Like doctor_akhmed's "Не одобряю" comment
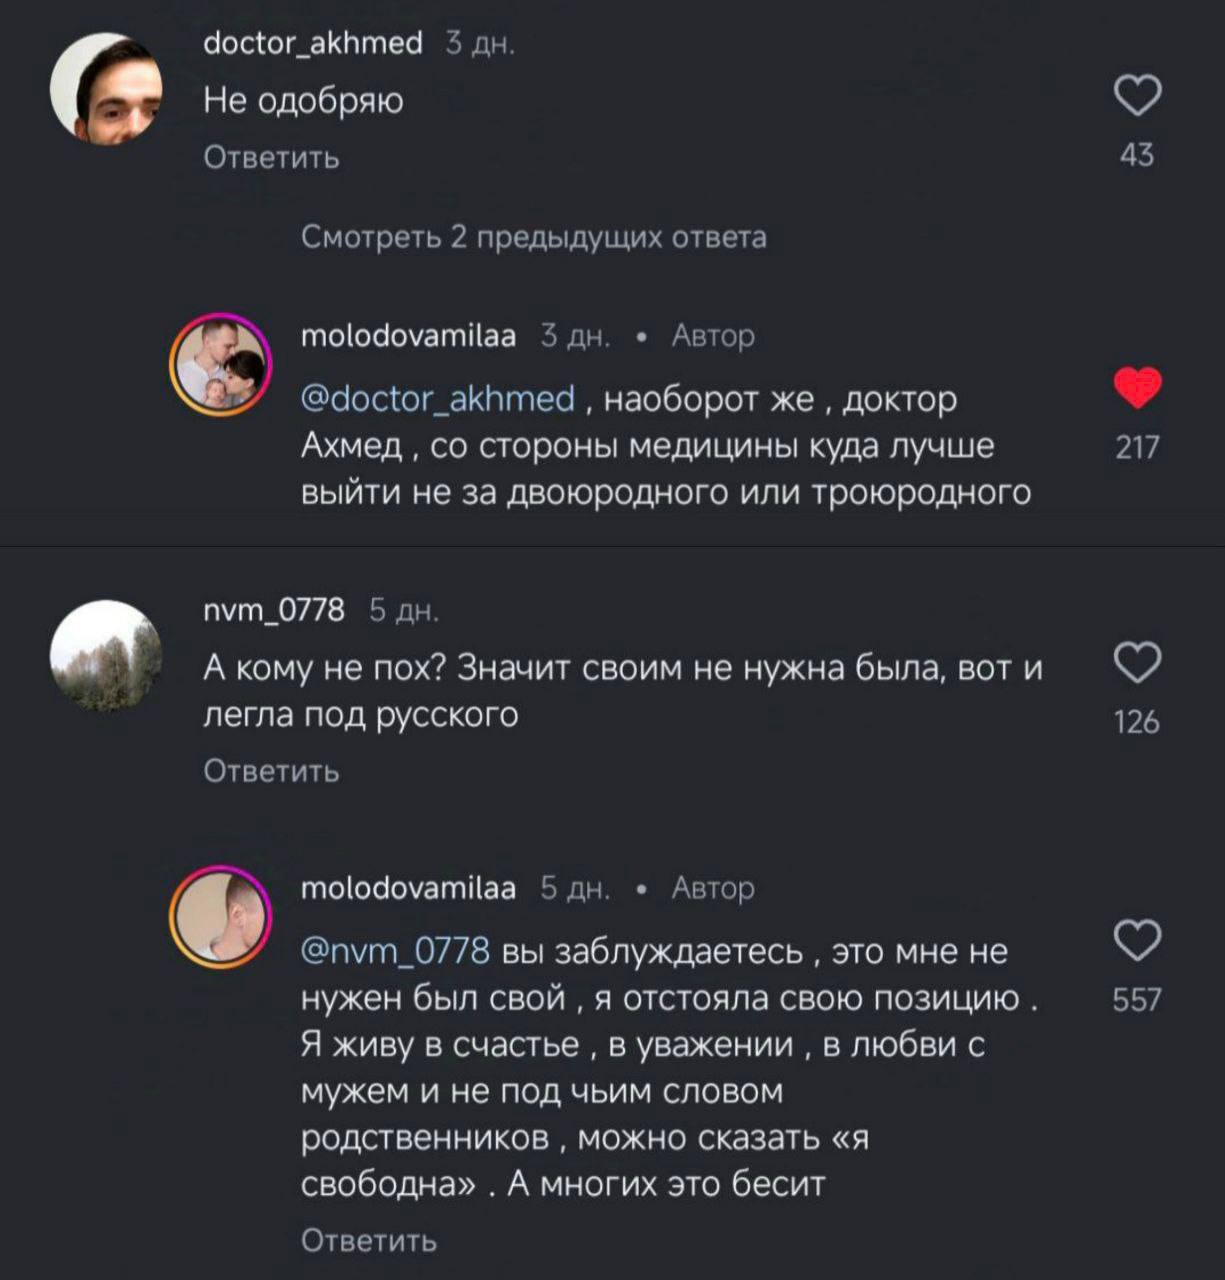 pos(1137,97)
